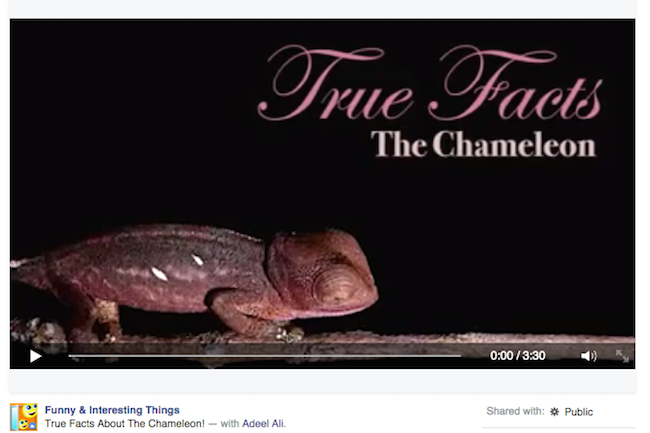This screenshot has width=650, height=433.
Task: Open the video in fullscreen mode
Action: click(x=622, y=356)
